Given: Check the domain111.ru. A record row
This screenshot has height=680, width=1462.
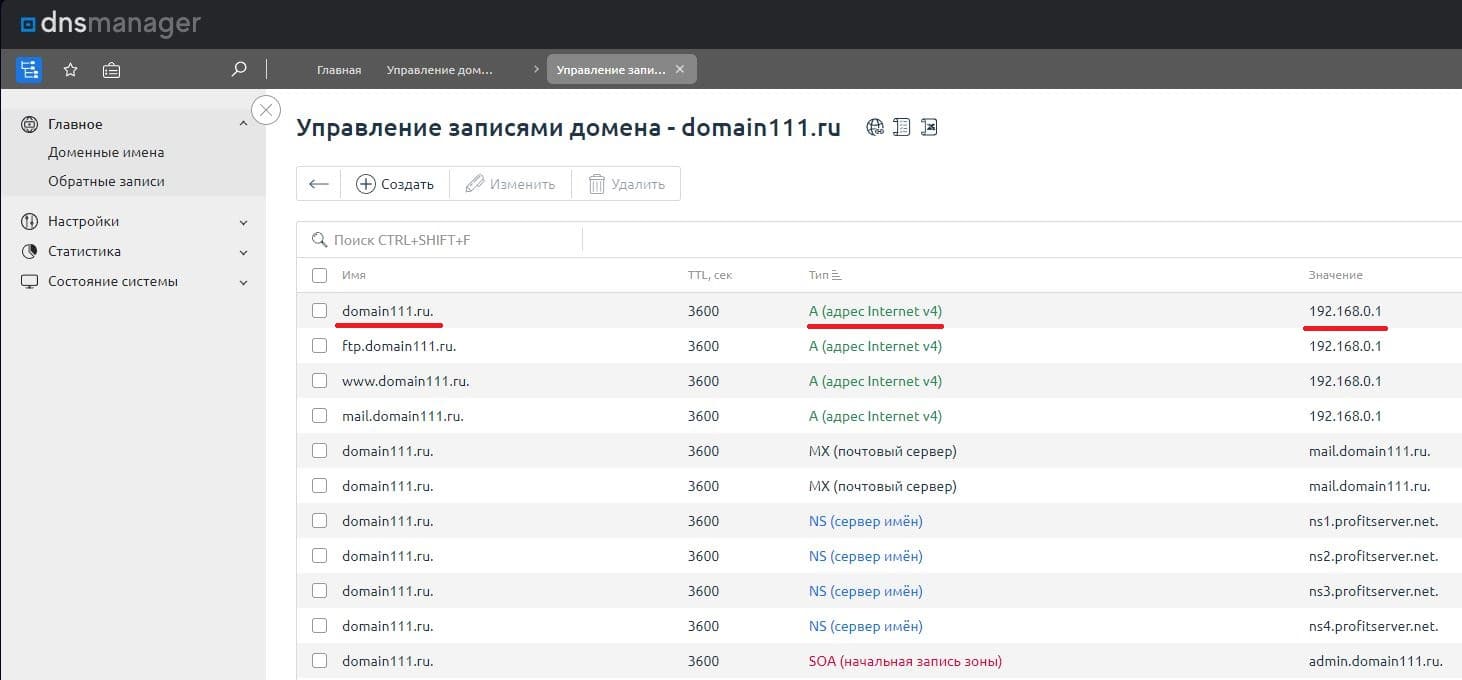Looking at the screenshot, I should point(319,311).
